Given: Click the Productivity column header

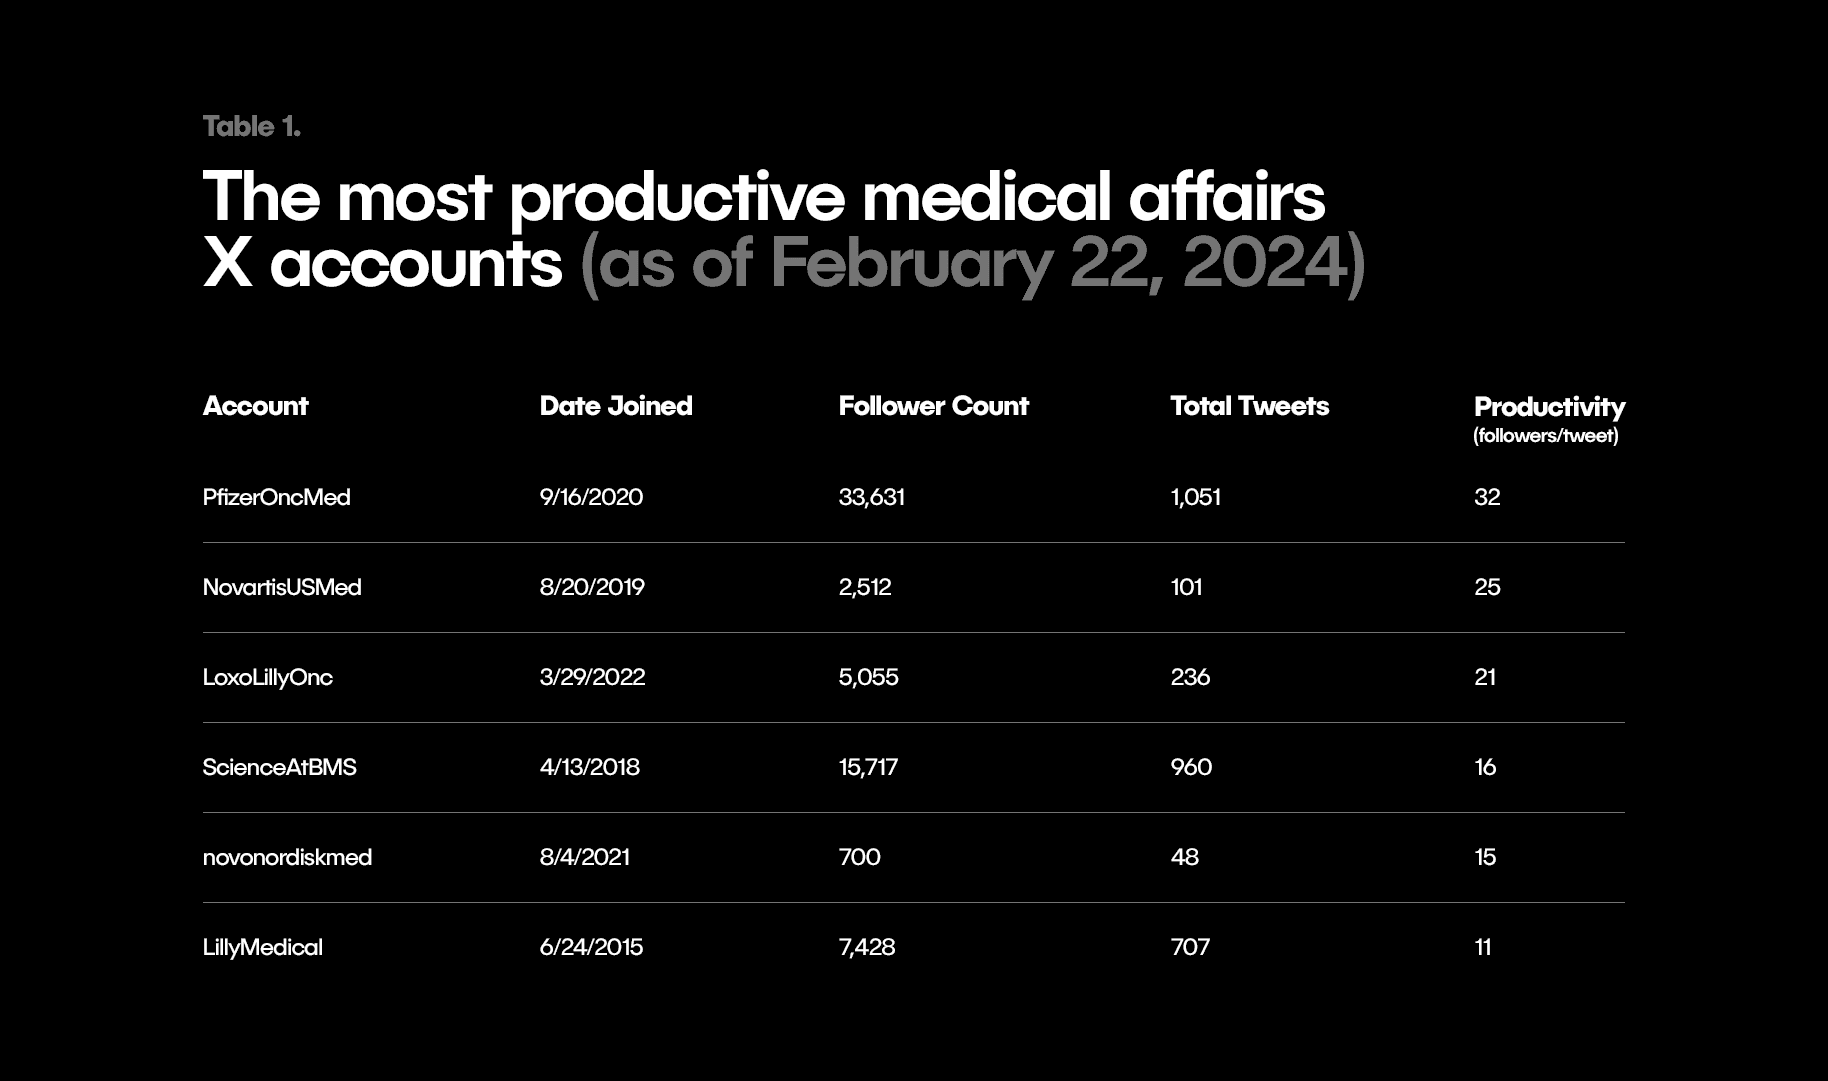Looking at the screenshot, I should 1549,407.
